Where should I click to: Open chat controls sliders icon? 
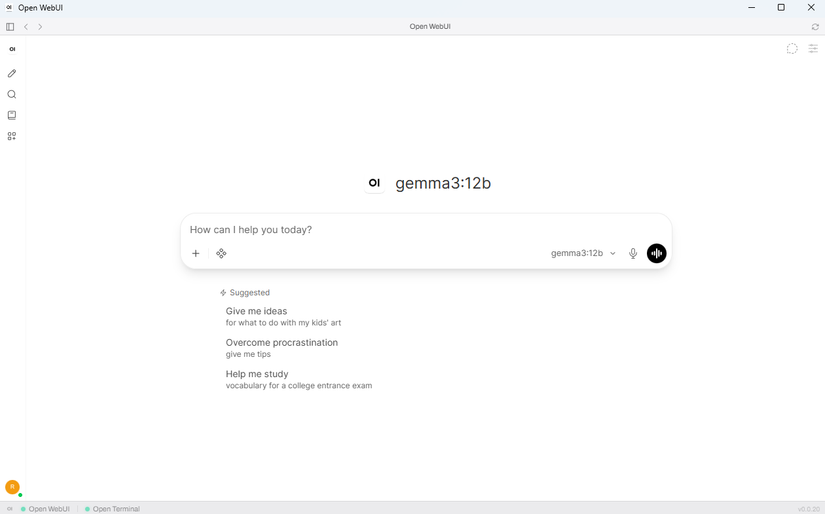813,49
